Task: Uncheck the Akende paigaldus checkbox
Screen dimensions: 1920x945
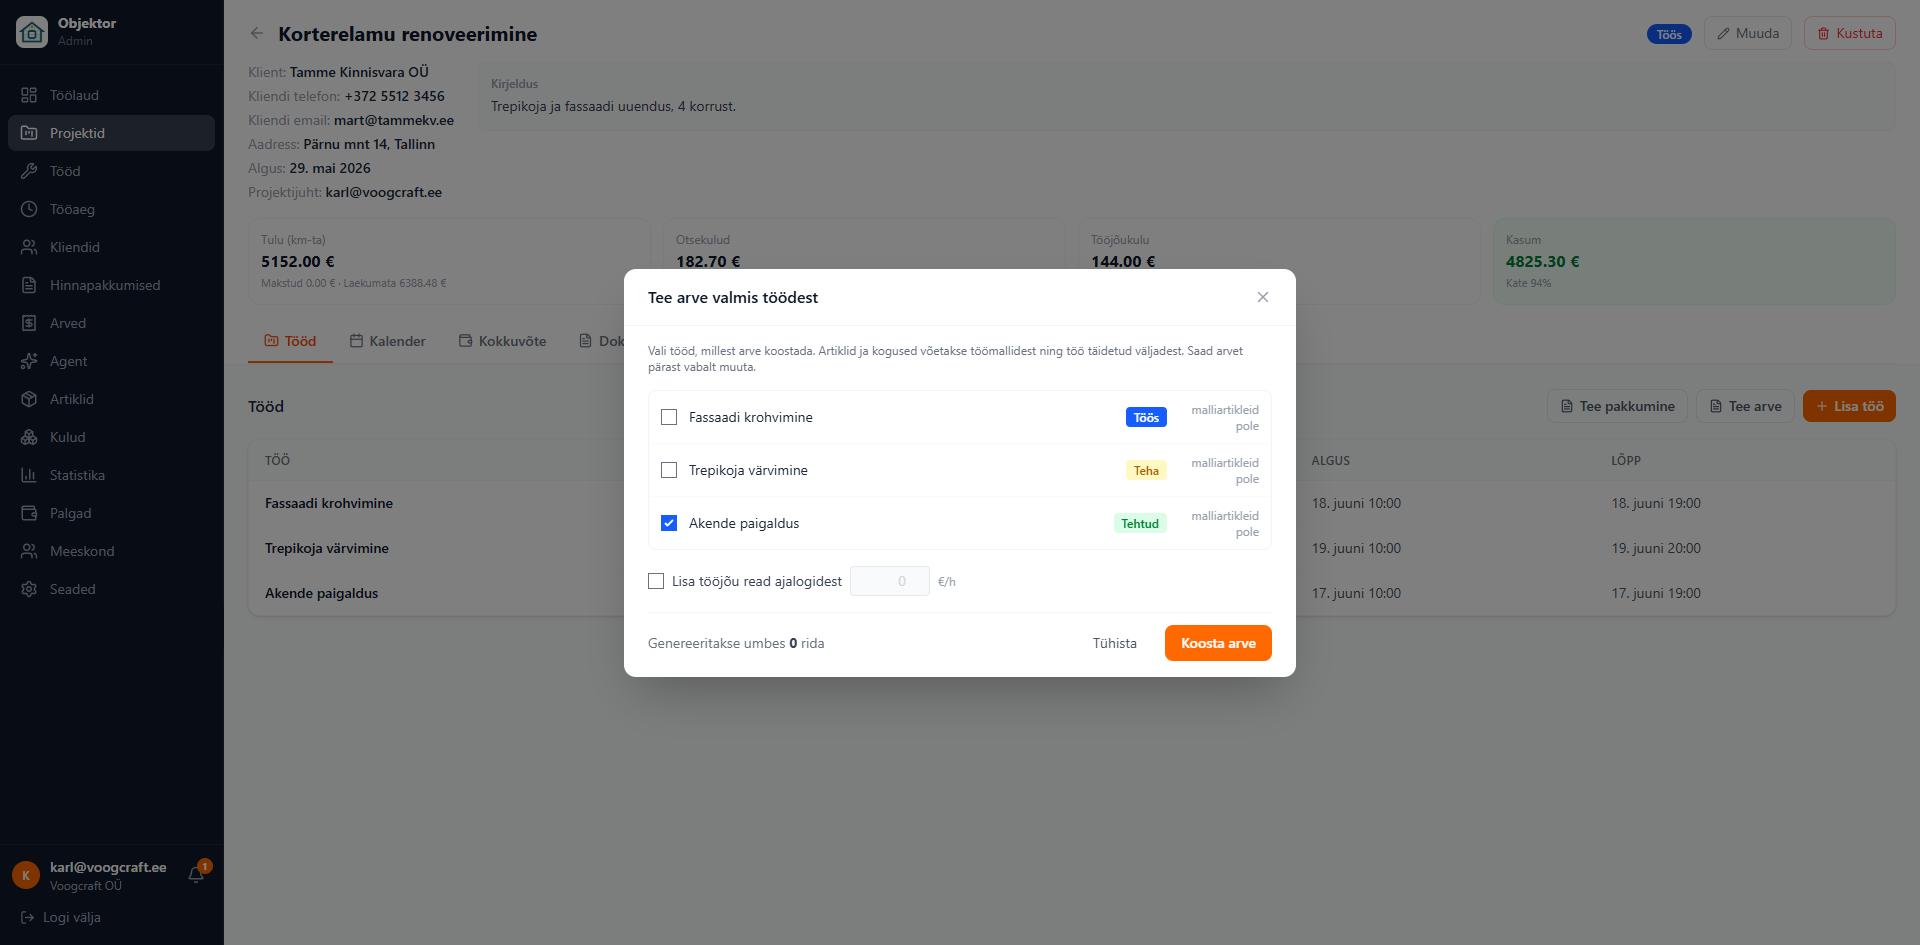Action: (669, 523)
